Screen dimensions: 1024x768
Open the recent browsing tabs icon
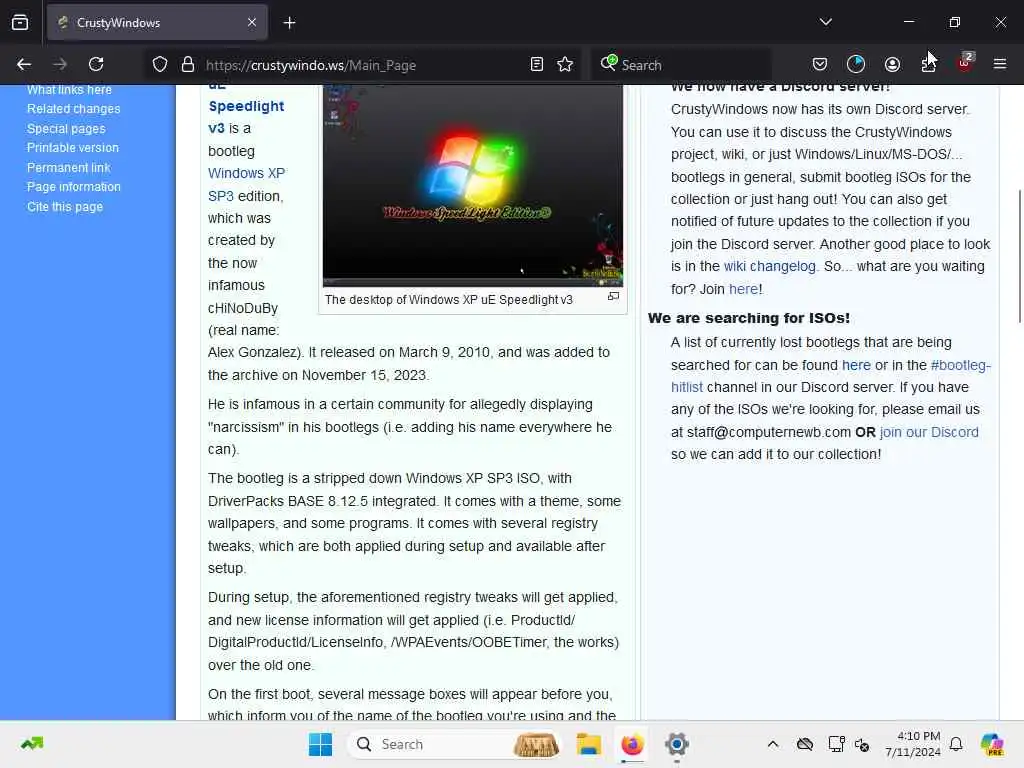point(20,23)
